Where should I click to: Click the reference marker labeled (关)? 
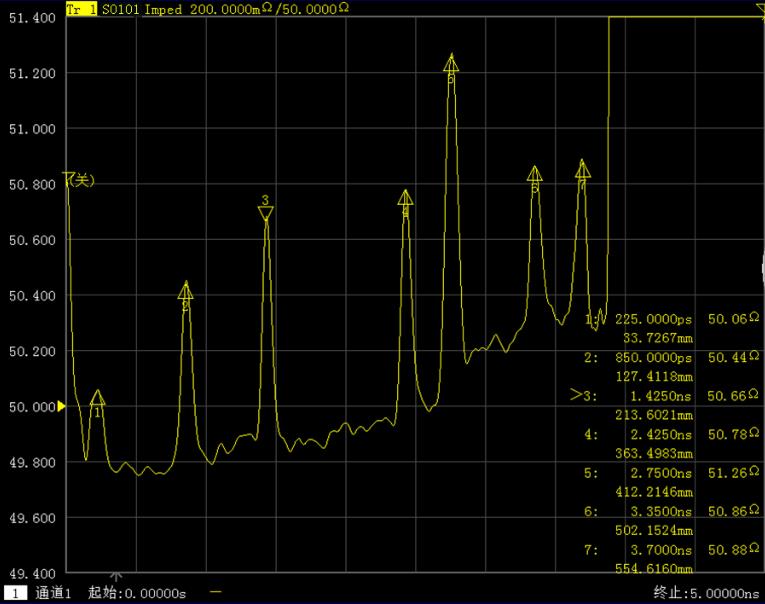pyautogui.click(x=79, y=180)
